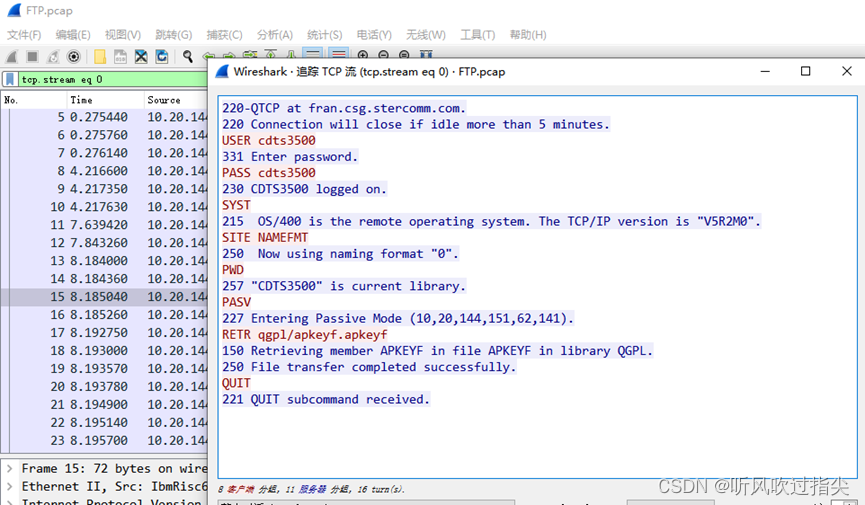865x505 pixels.
Task: Select packet 7 at time 0.276140
Action: (104, 153)
